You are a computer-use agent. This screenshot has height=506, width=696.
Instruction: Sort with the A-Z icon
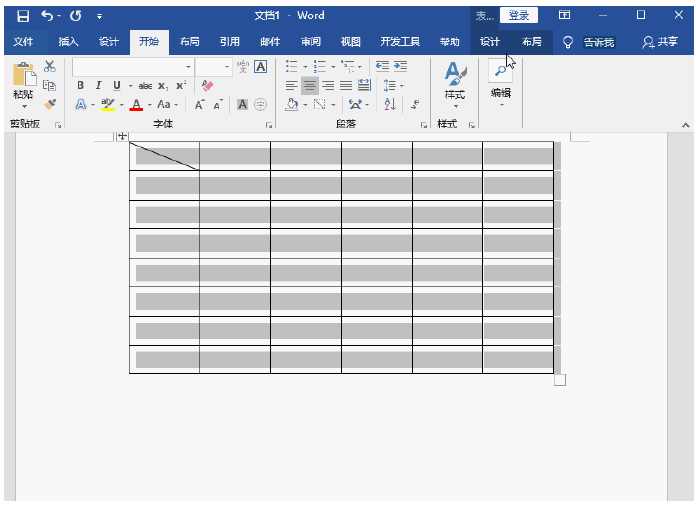point(390,105)
